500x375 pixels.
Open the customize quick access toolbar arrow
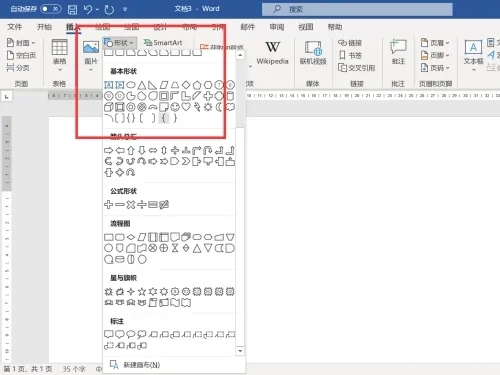point(125,9)
